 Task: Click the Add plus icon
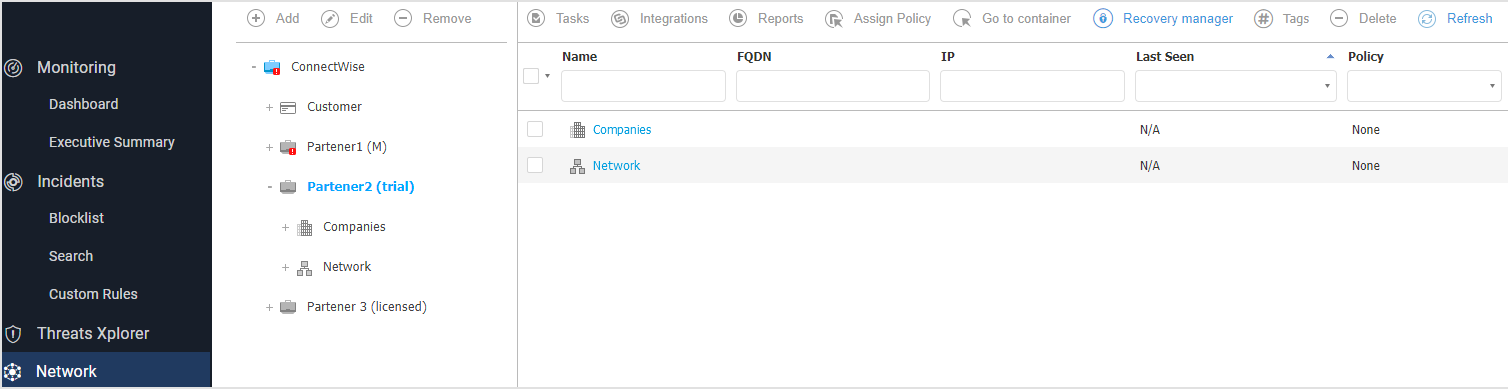(x=256, y=19)
